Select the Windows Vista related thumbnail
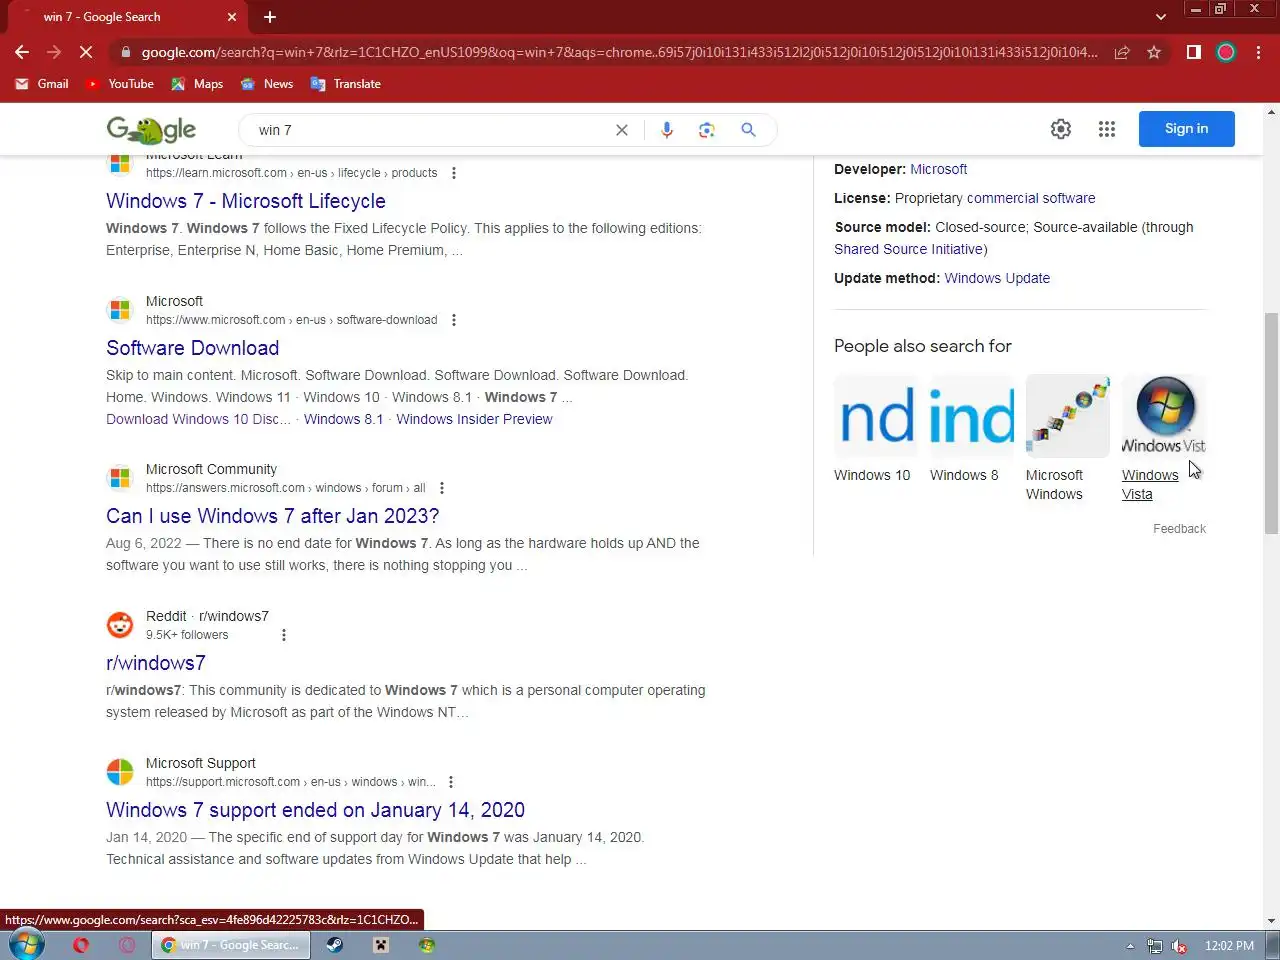Image resolution: width=1280 pixels, height=960 pixels. tap(1163, 416)
